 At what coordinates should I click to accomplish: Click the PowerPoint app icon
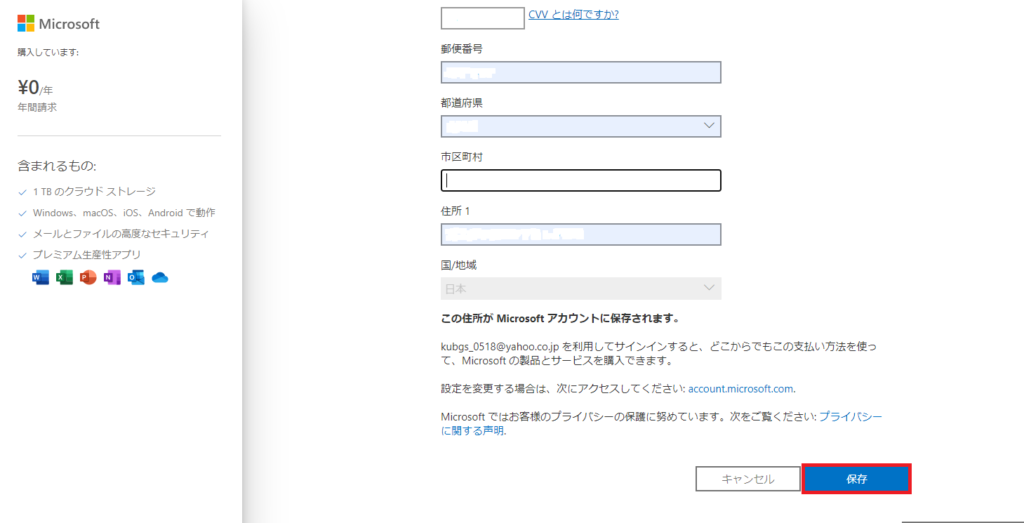[x=88, y=278]
